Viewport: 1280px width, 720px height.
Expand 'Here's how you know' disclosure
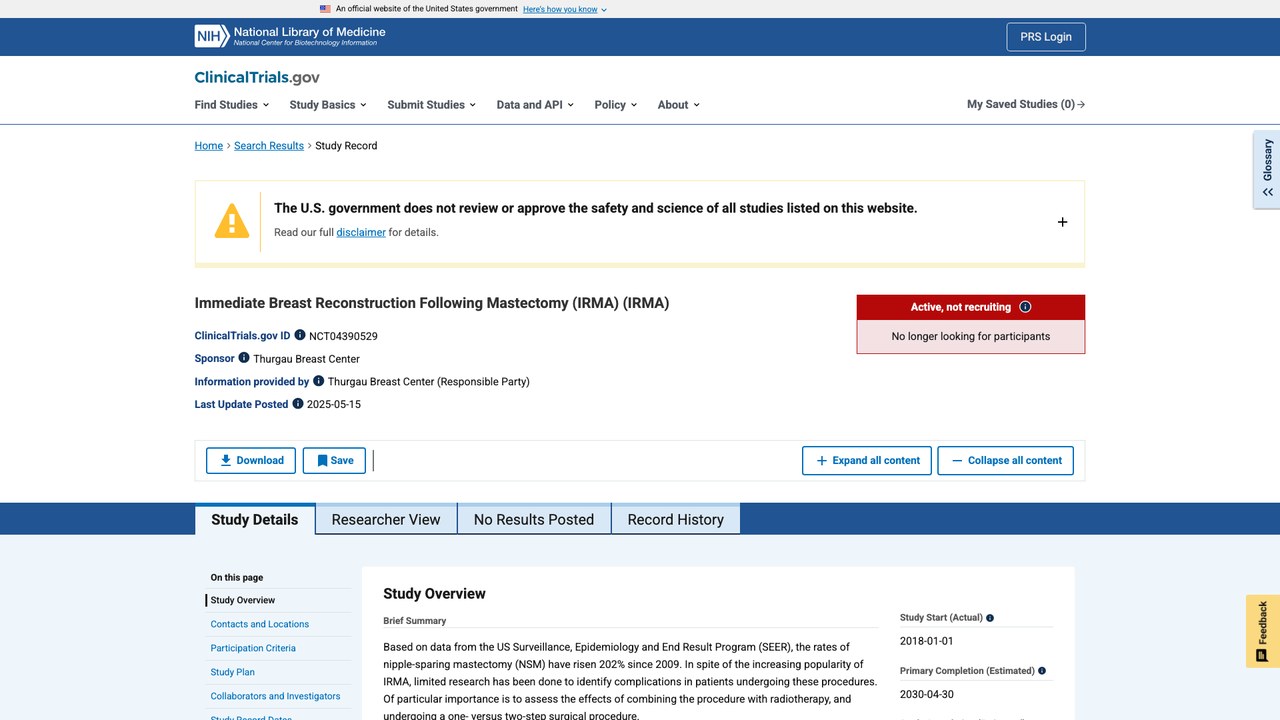pyautogui.click(x=565, y=9)
